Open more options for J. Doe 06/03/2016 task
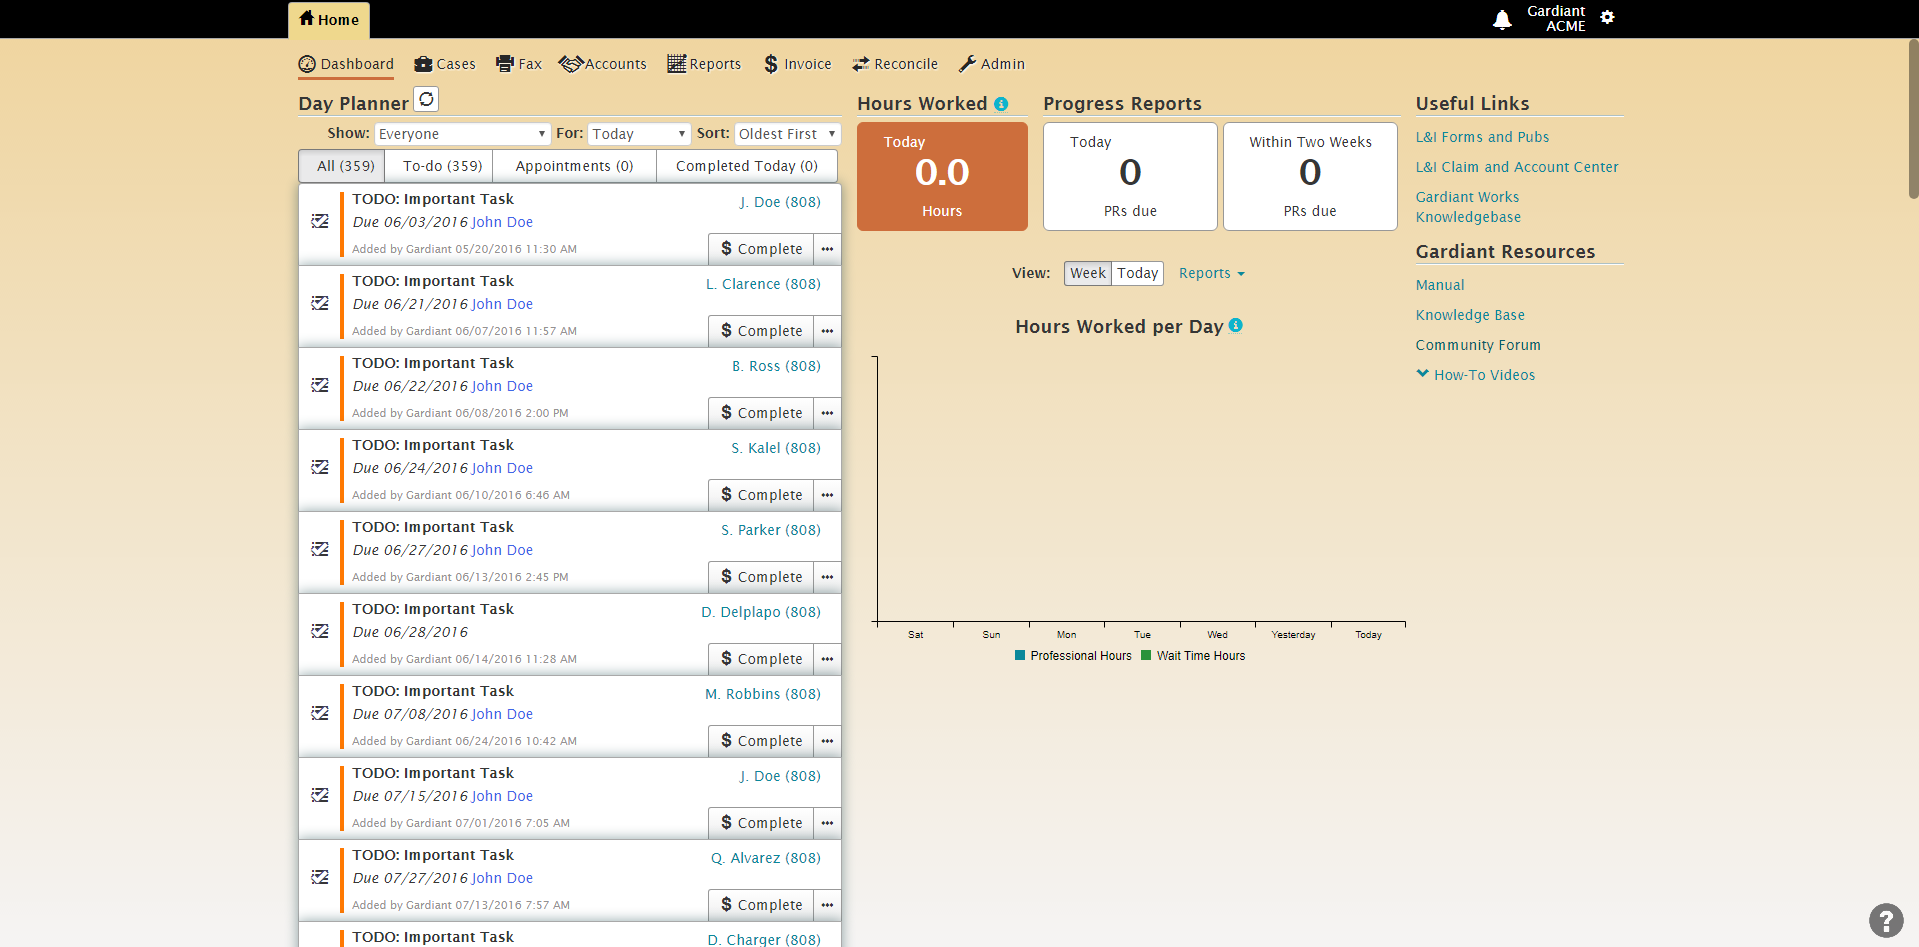This screenshot has width=1919, height=947. pyautogui.click(x=827, y=249)
